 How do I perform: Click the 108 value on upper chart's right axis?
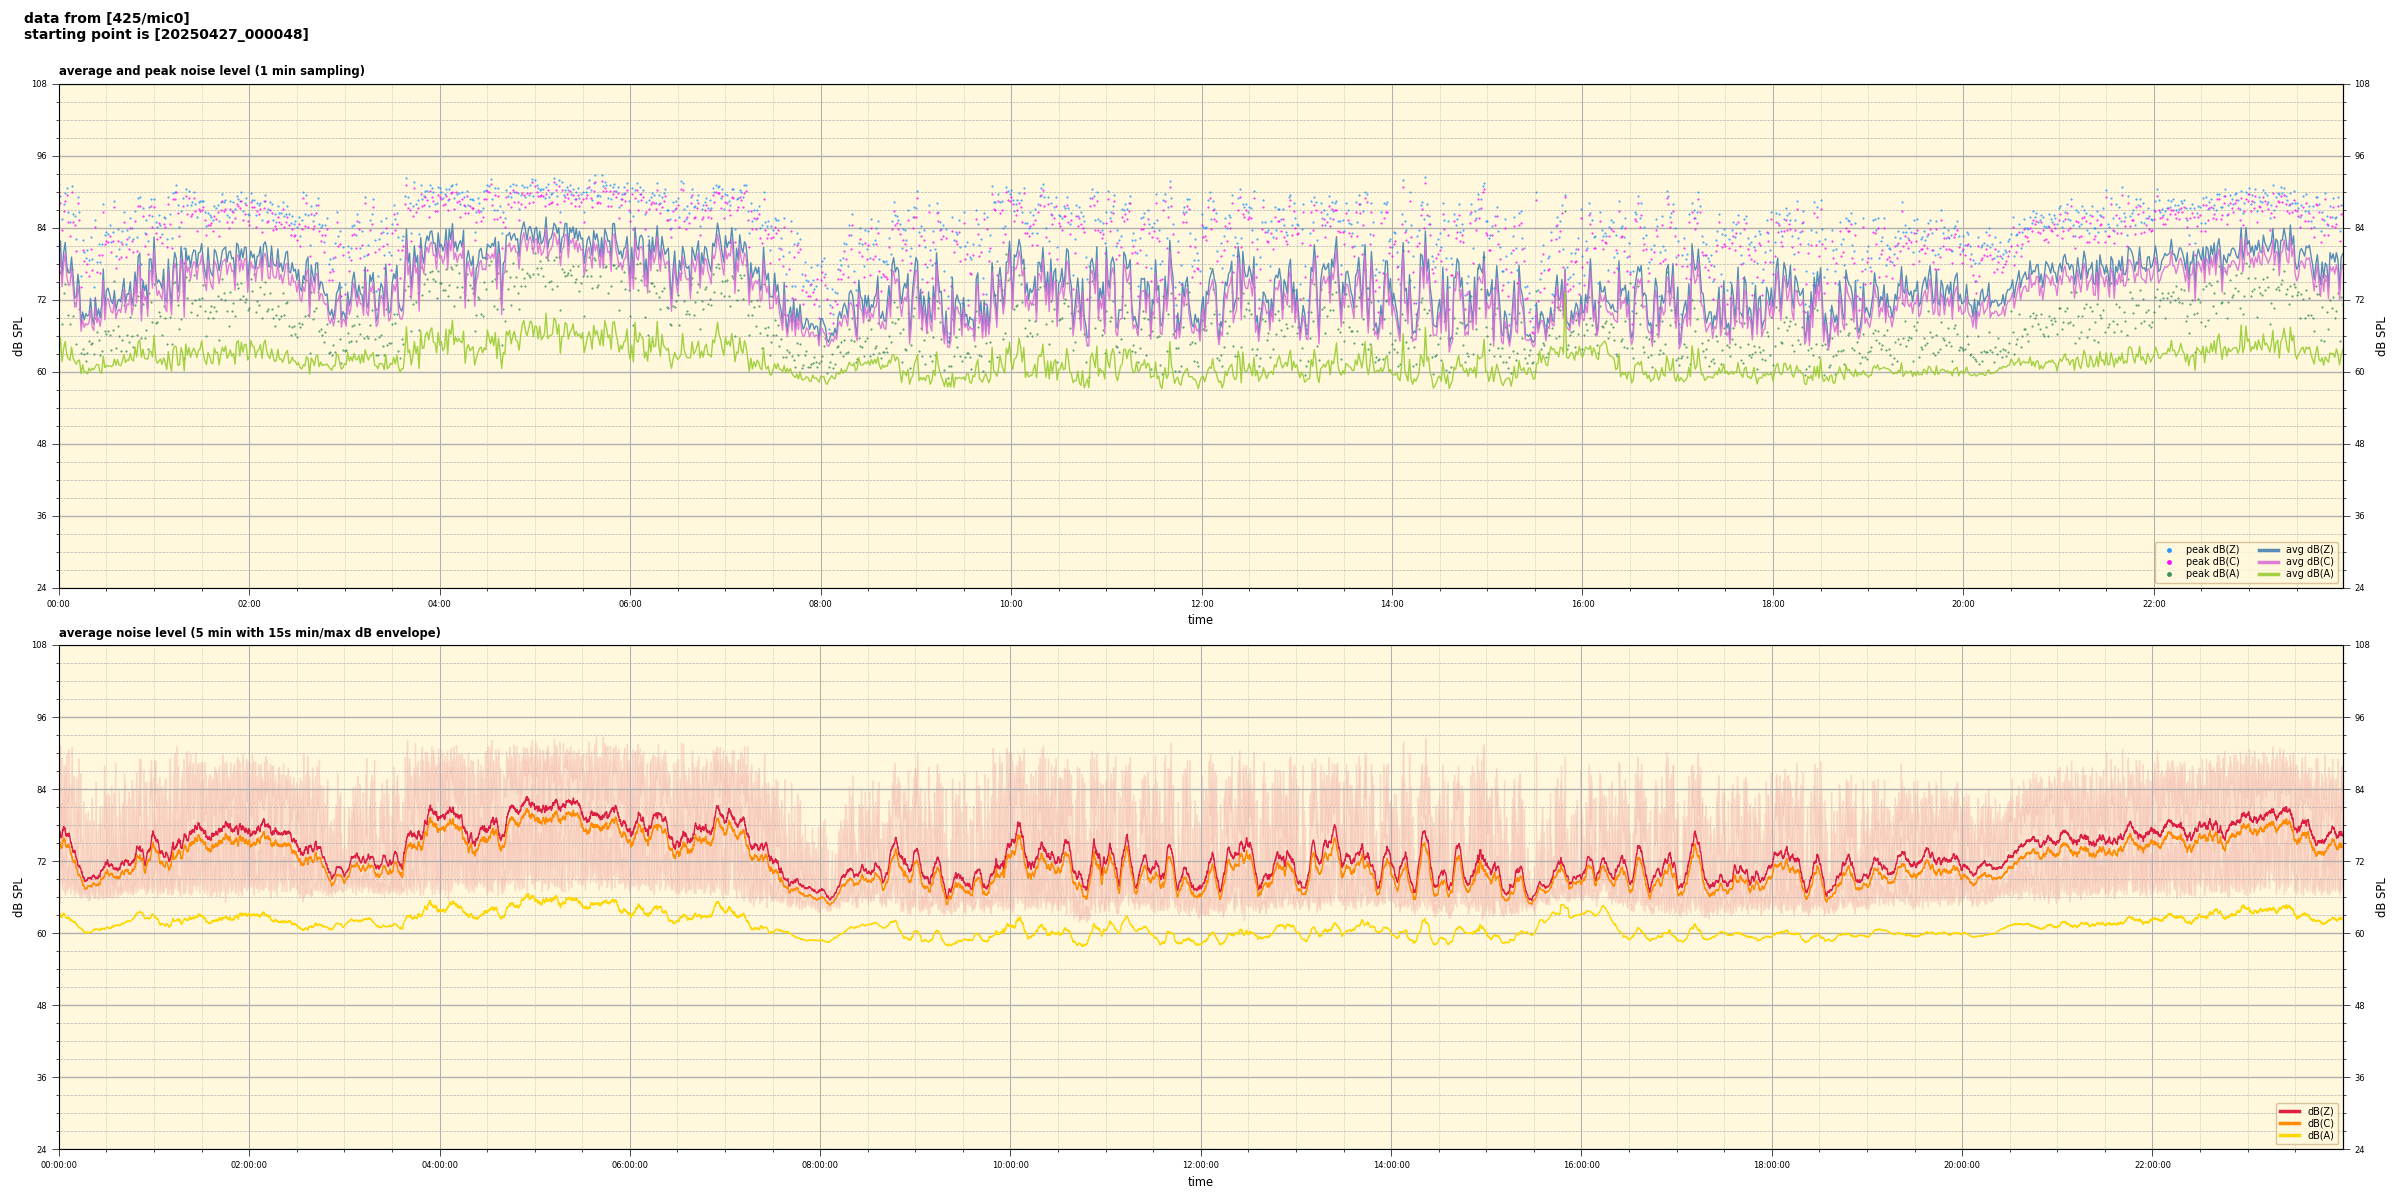pos(2361,84)
